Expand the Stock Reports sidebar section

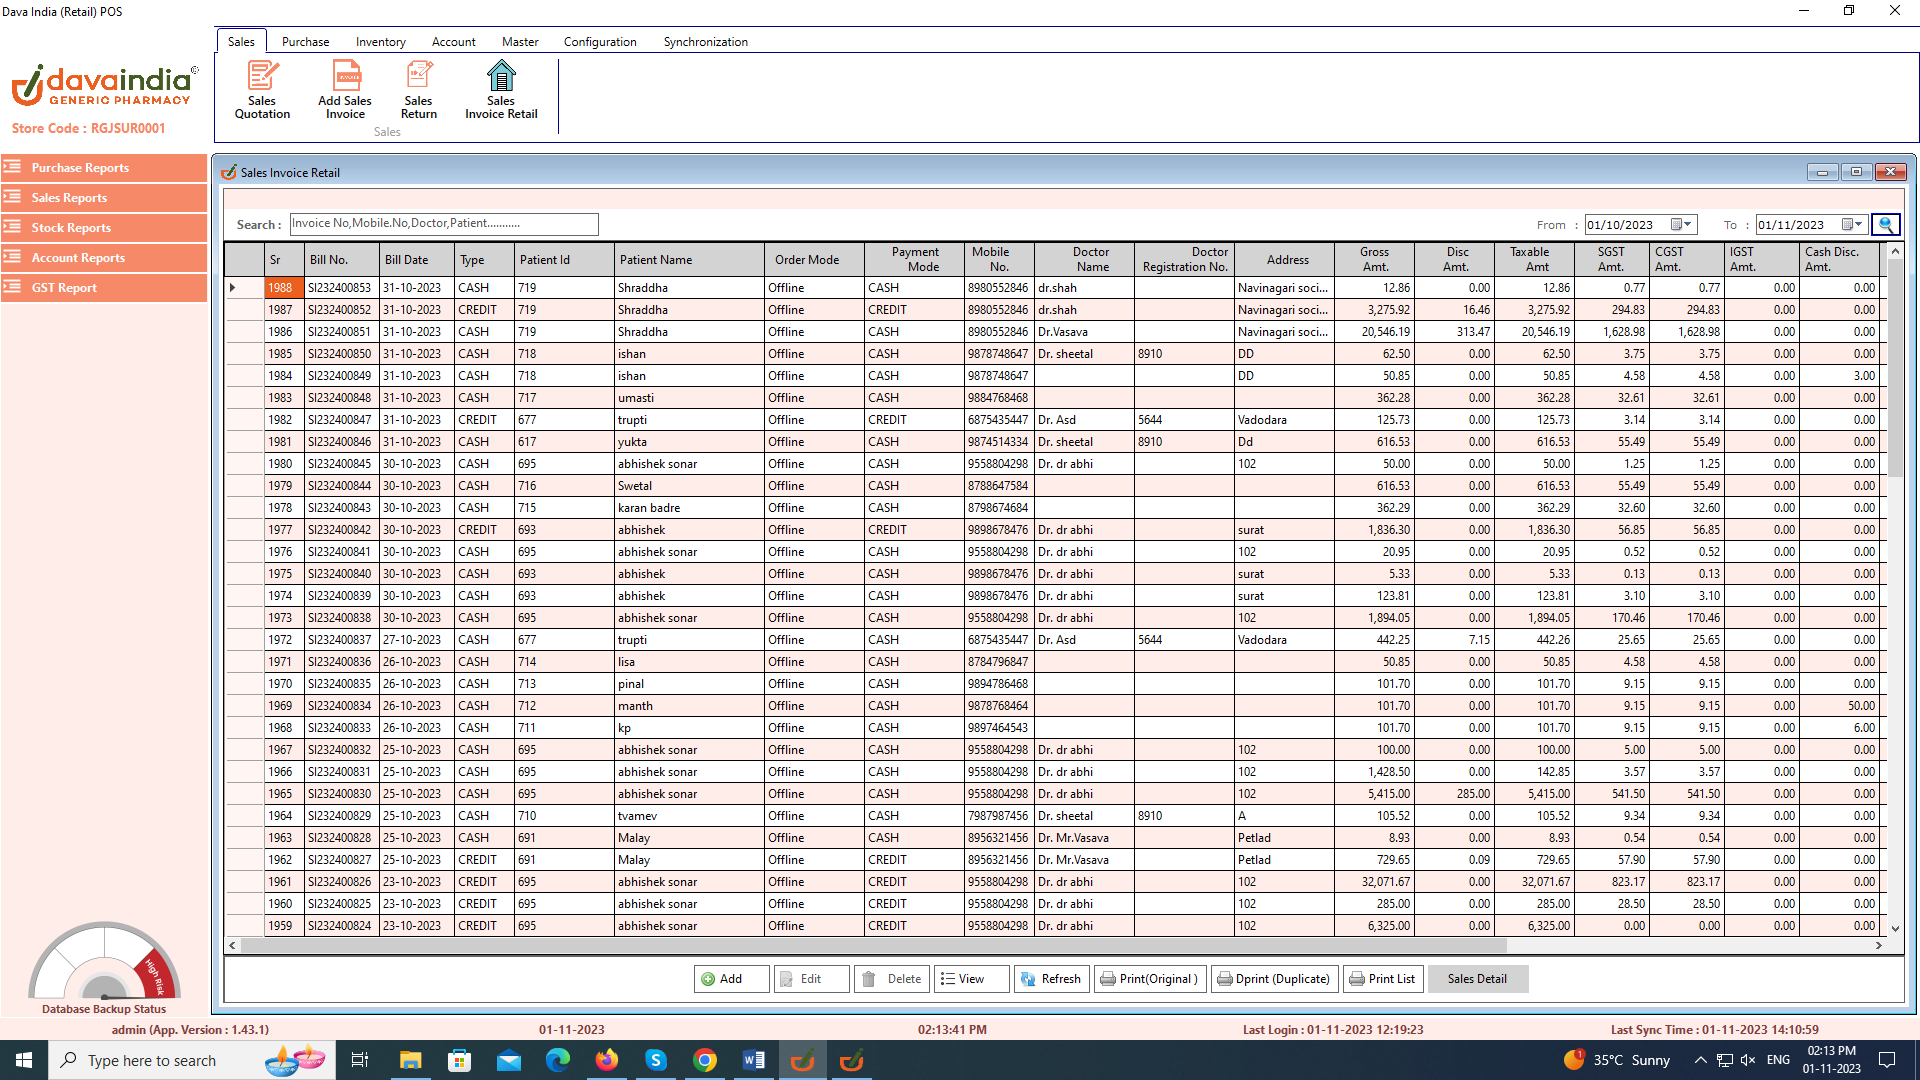pyautogui.click(x=104, y=228)
